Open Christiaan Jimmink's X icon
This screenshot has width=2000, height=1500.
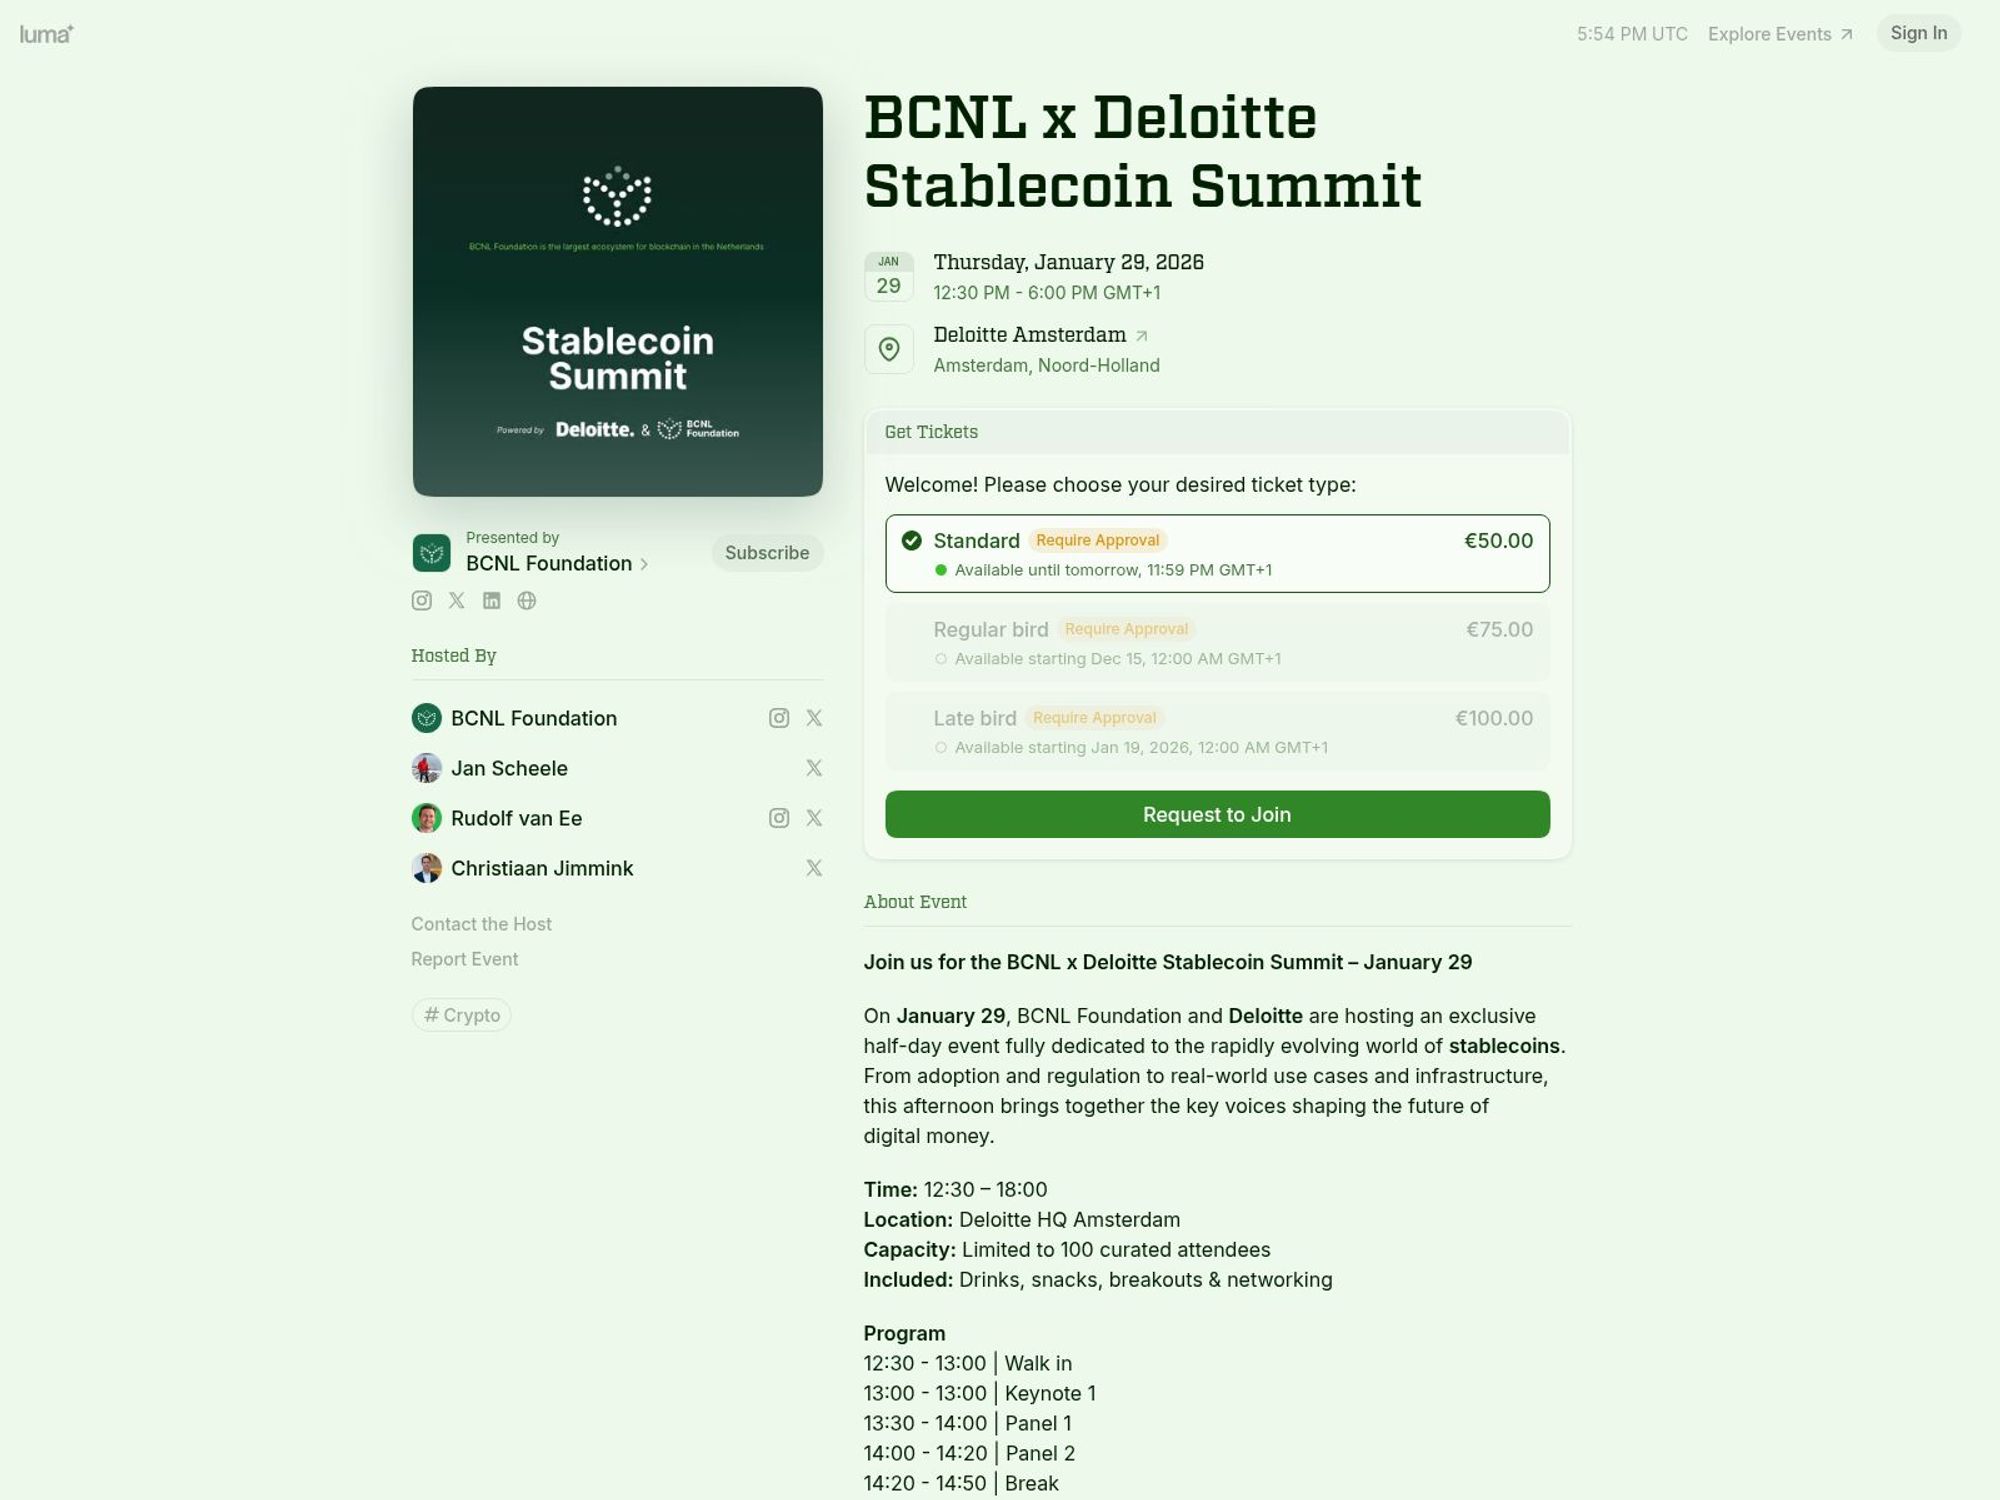point(814,868)
